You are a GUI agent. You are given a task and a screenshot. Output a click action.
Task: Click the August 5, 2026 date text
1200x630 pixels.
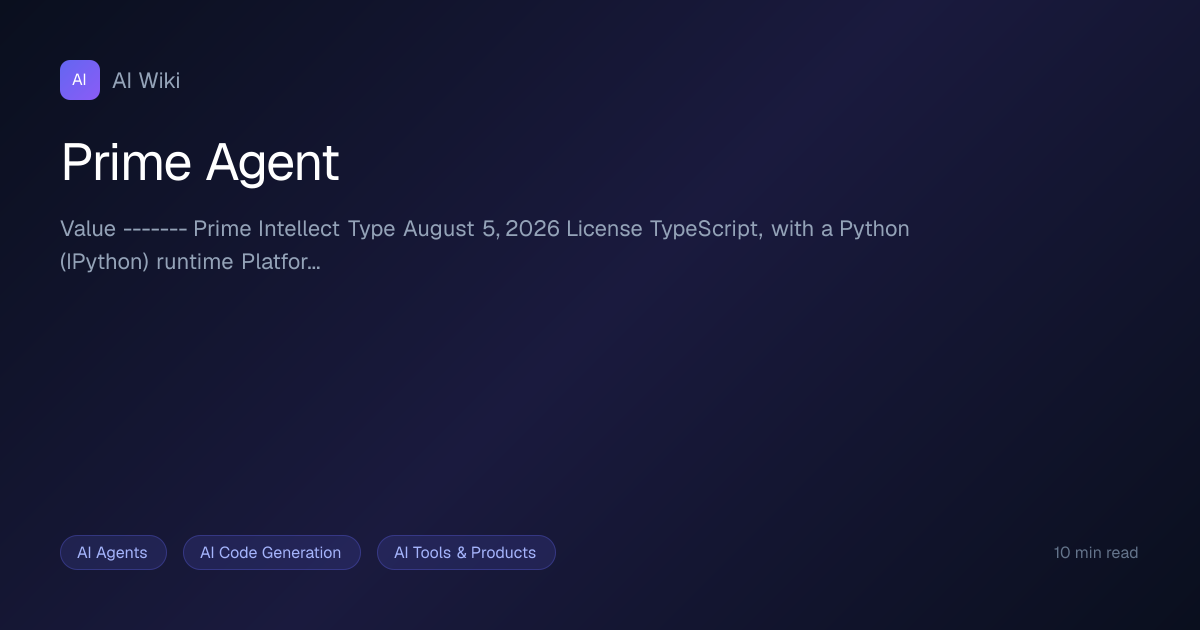click(481, 228)
